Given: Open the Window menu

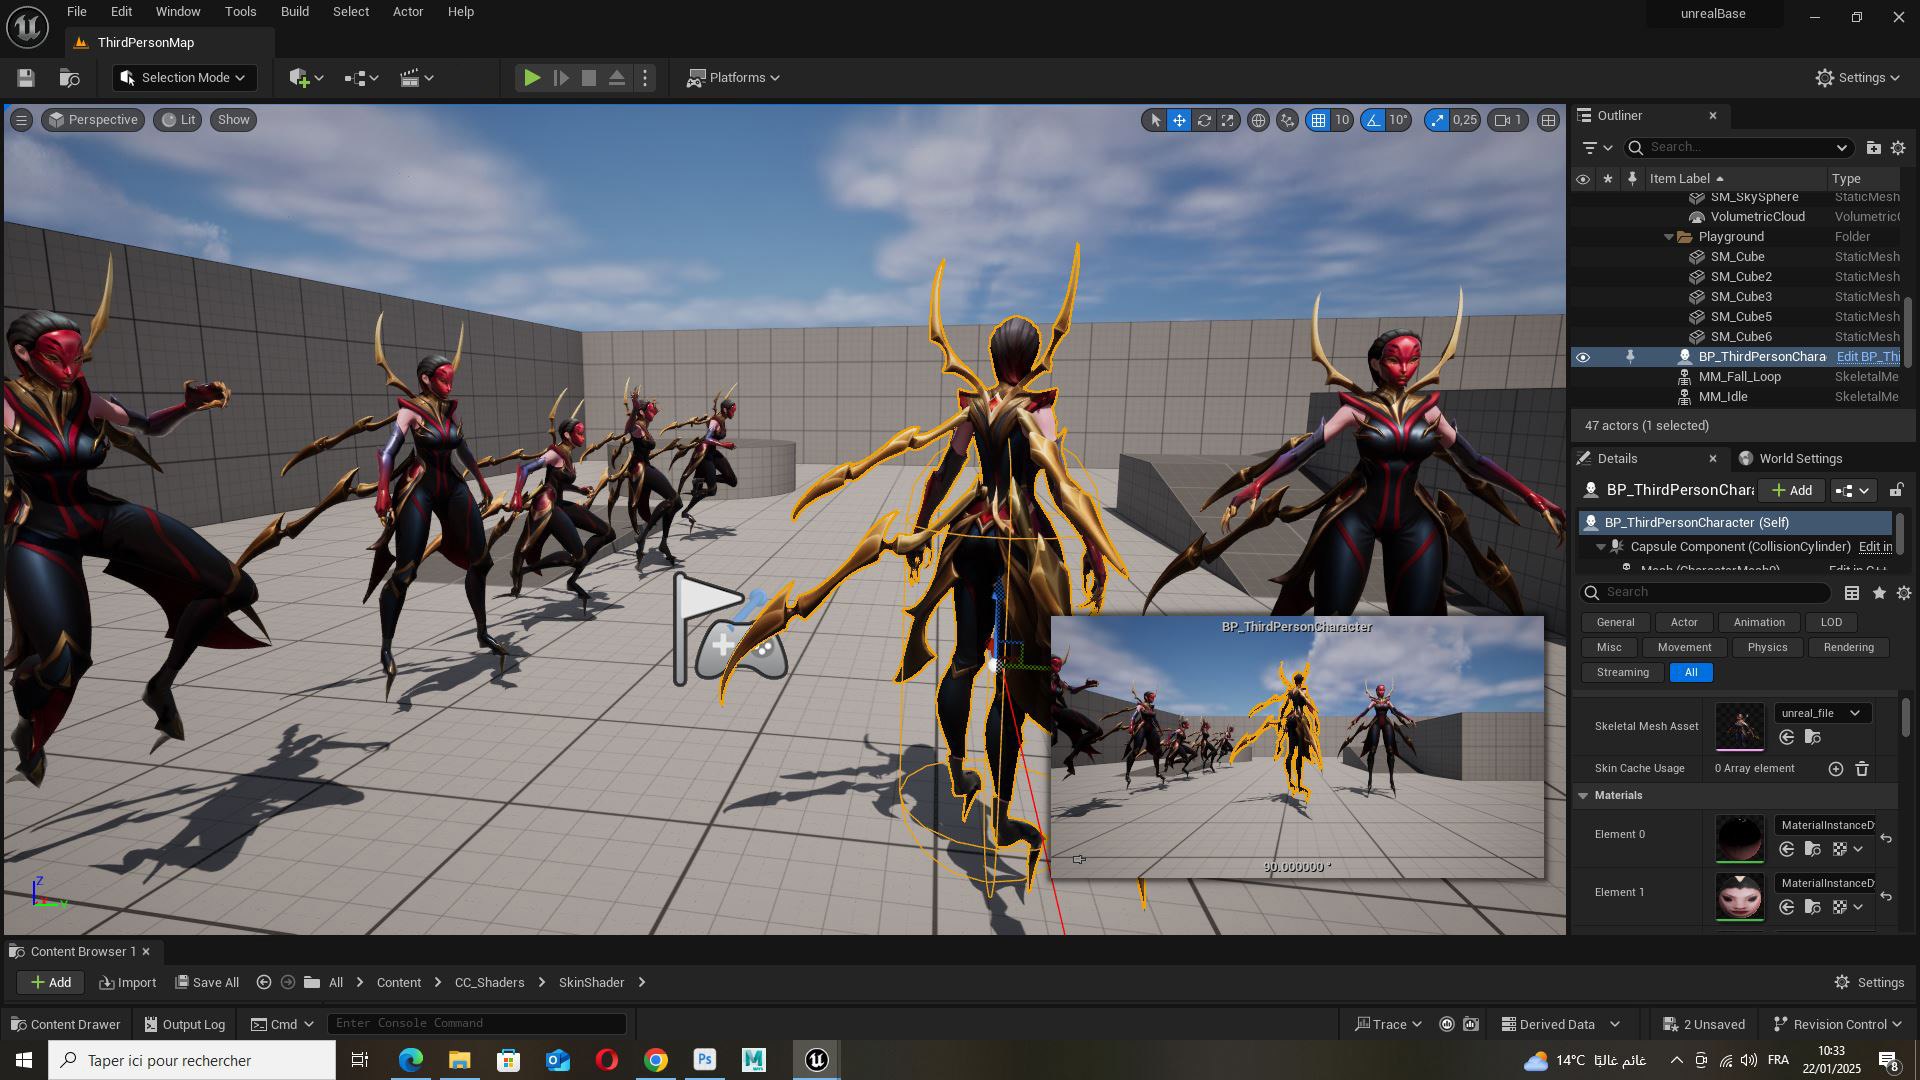Looking at the screenshot, I should (x=178, y=12).
